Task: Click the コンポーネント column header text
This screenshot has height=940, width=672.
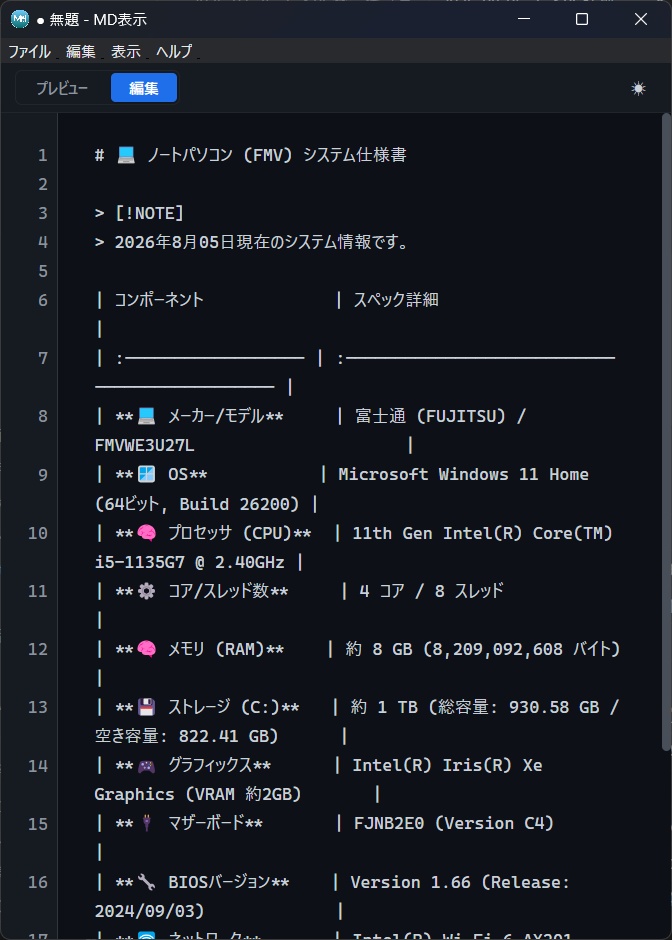Action: (x=159, y=300)
